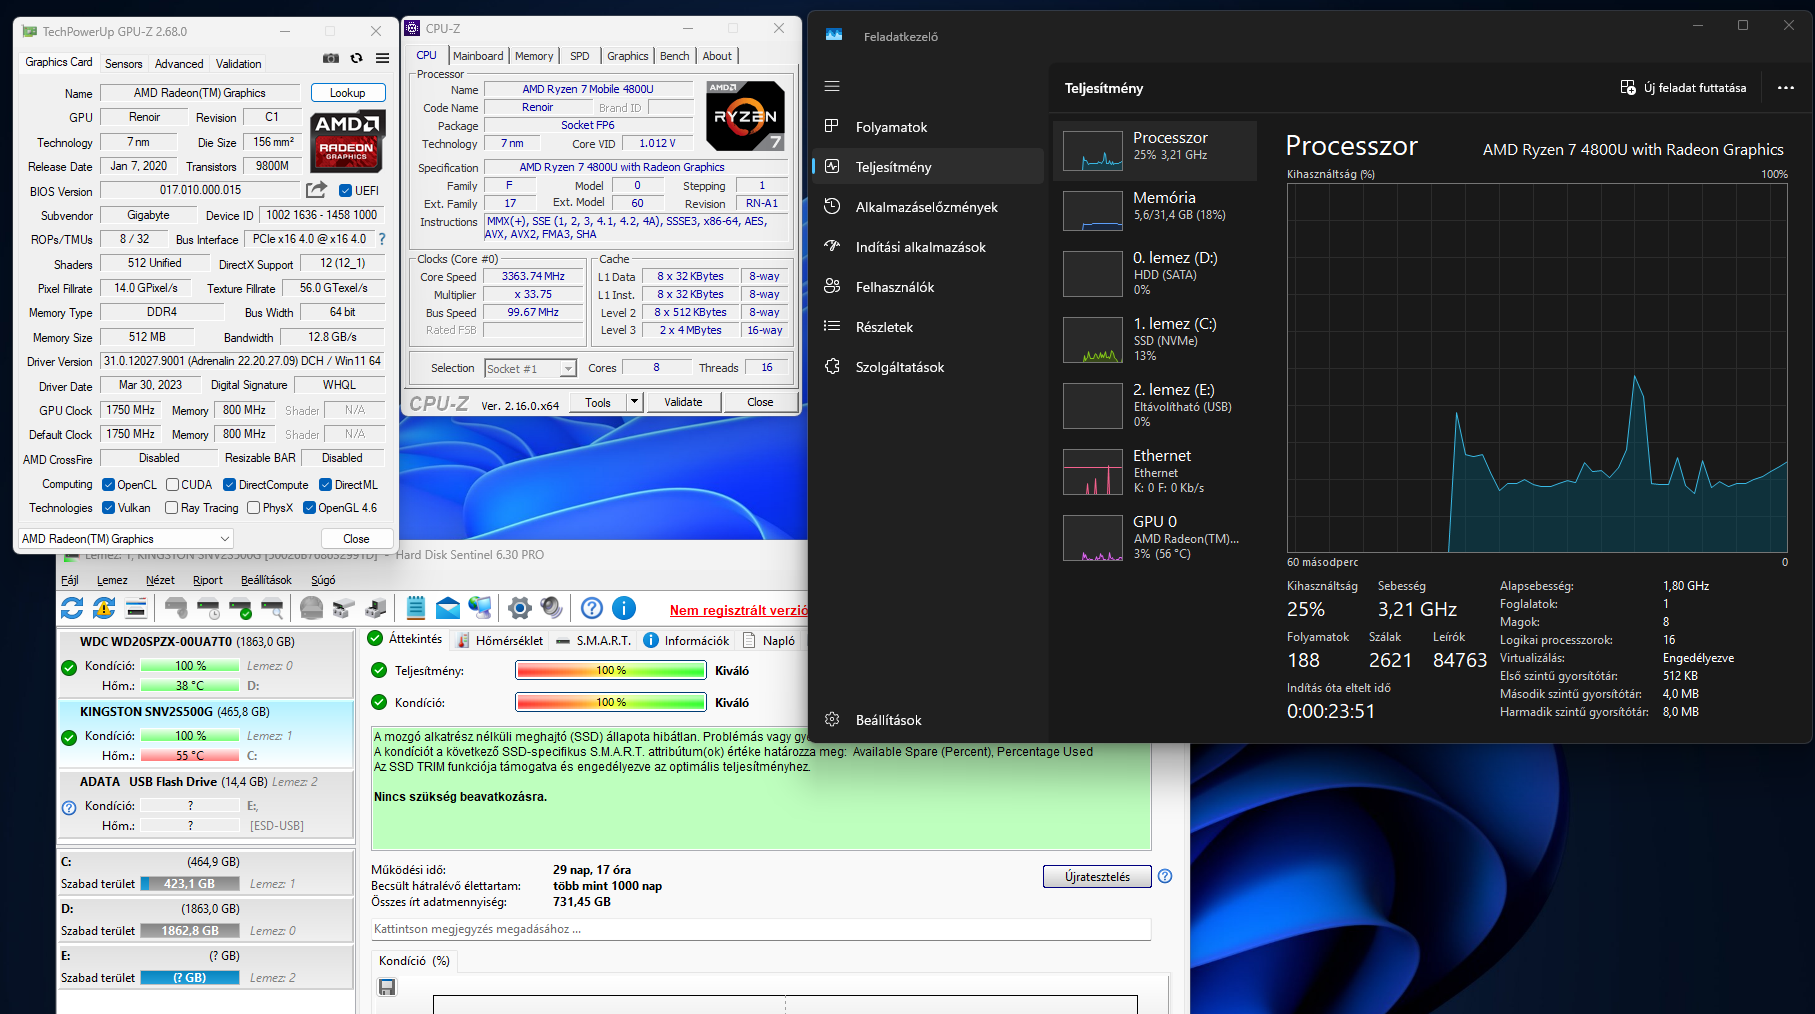Open Folyamatok in Task Manager sidebar

[928, 127]
